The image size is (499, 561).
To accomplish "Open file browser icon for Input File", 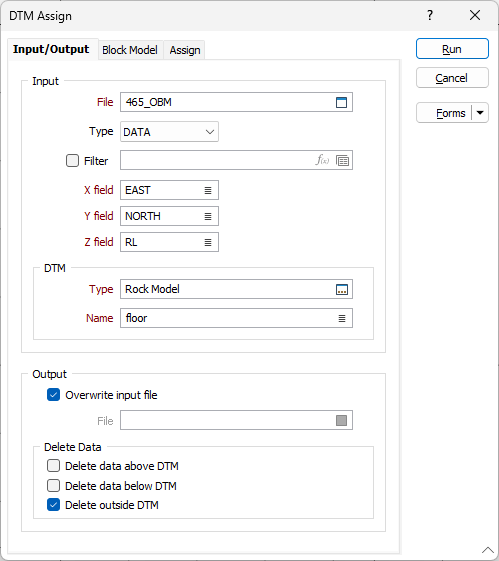I will [341, 102].
